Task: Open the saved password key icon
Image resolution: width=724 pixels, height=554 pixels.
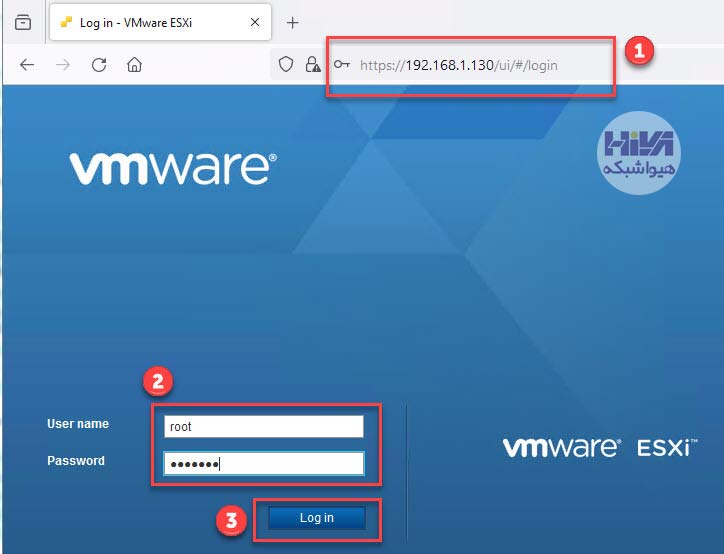Action: click(342, 64)
